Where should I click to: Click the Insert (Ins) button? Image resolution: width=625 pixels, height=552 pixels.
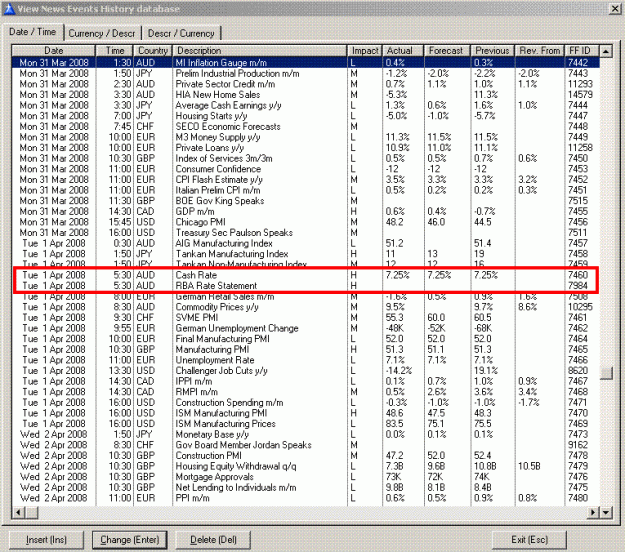pos(46,540)
